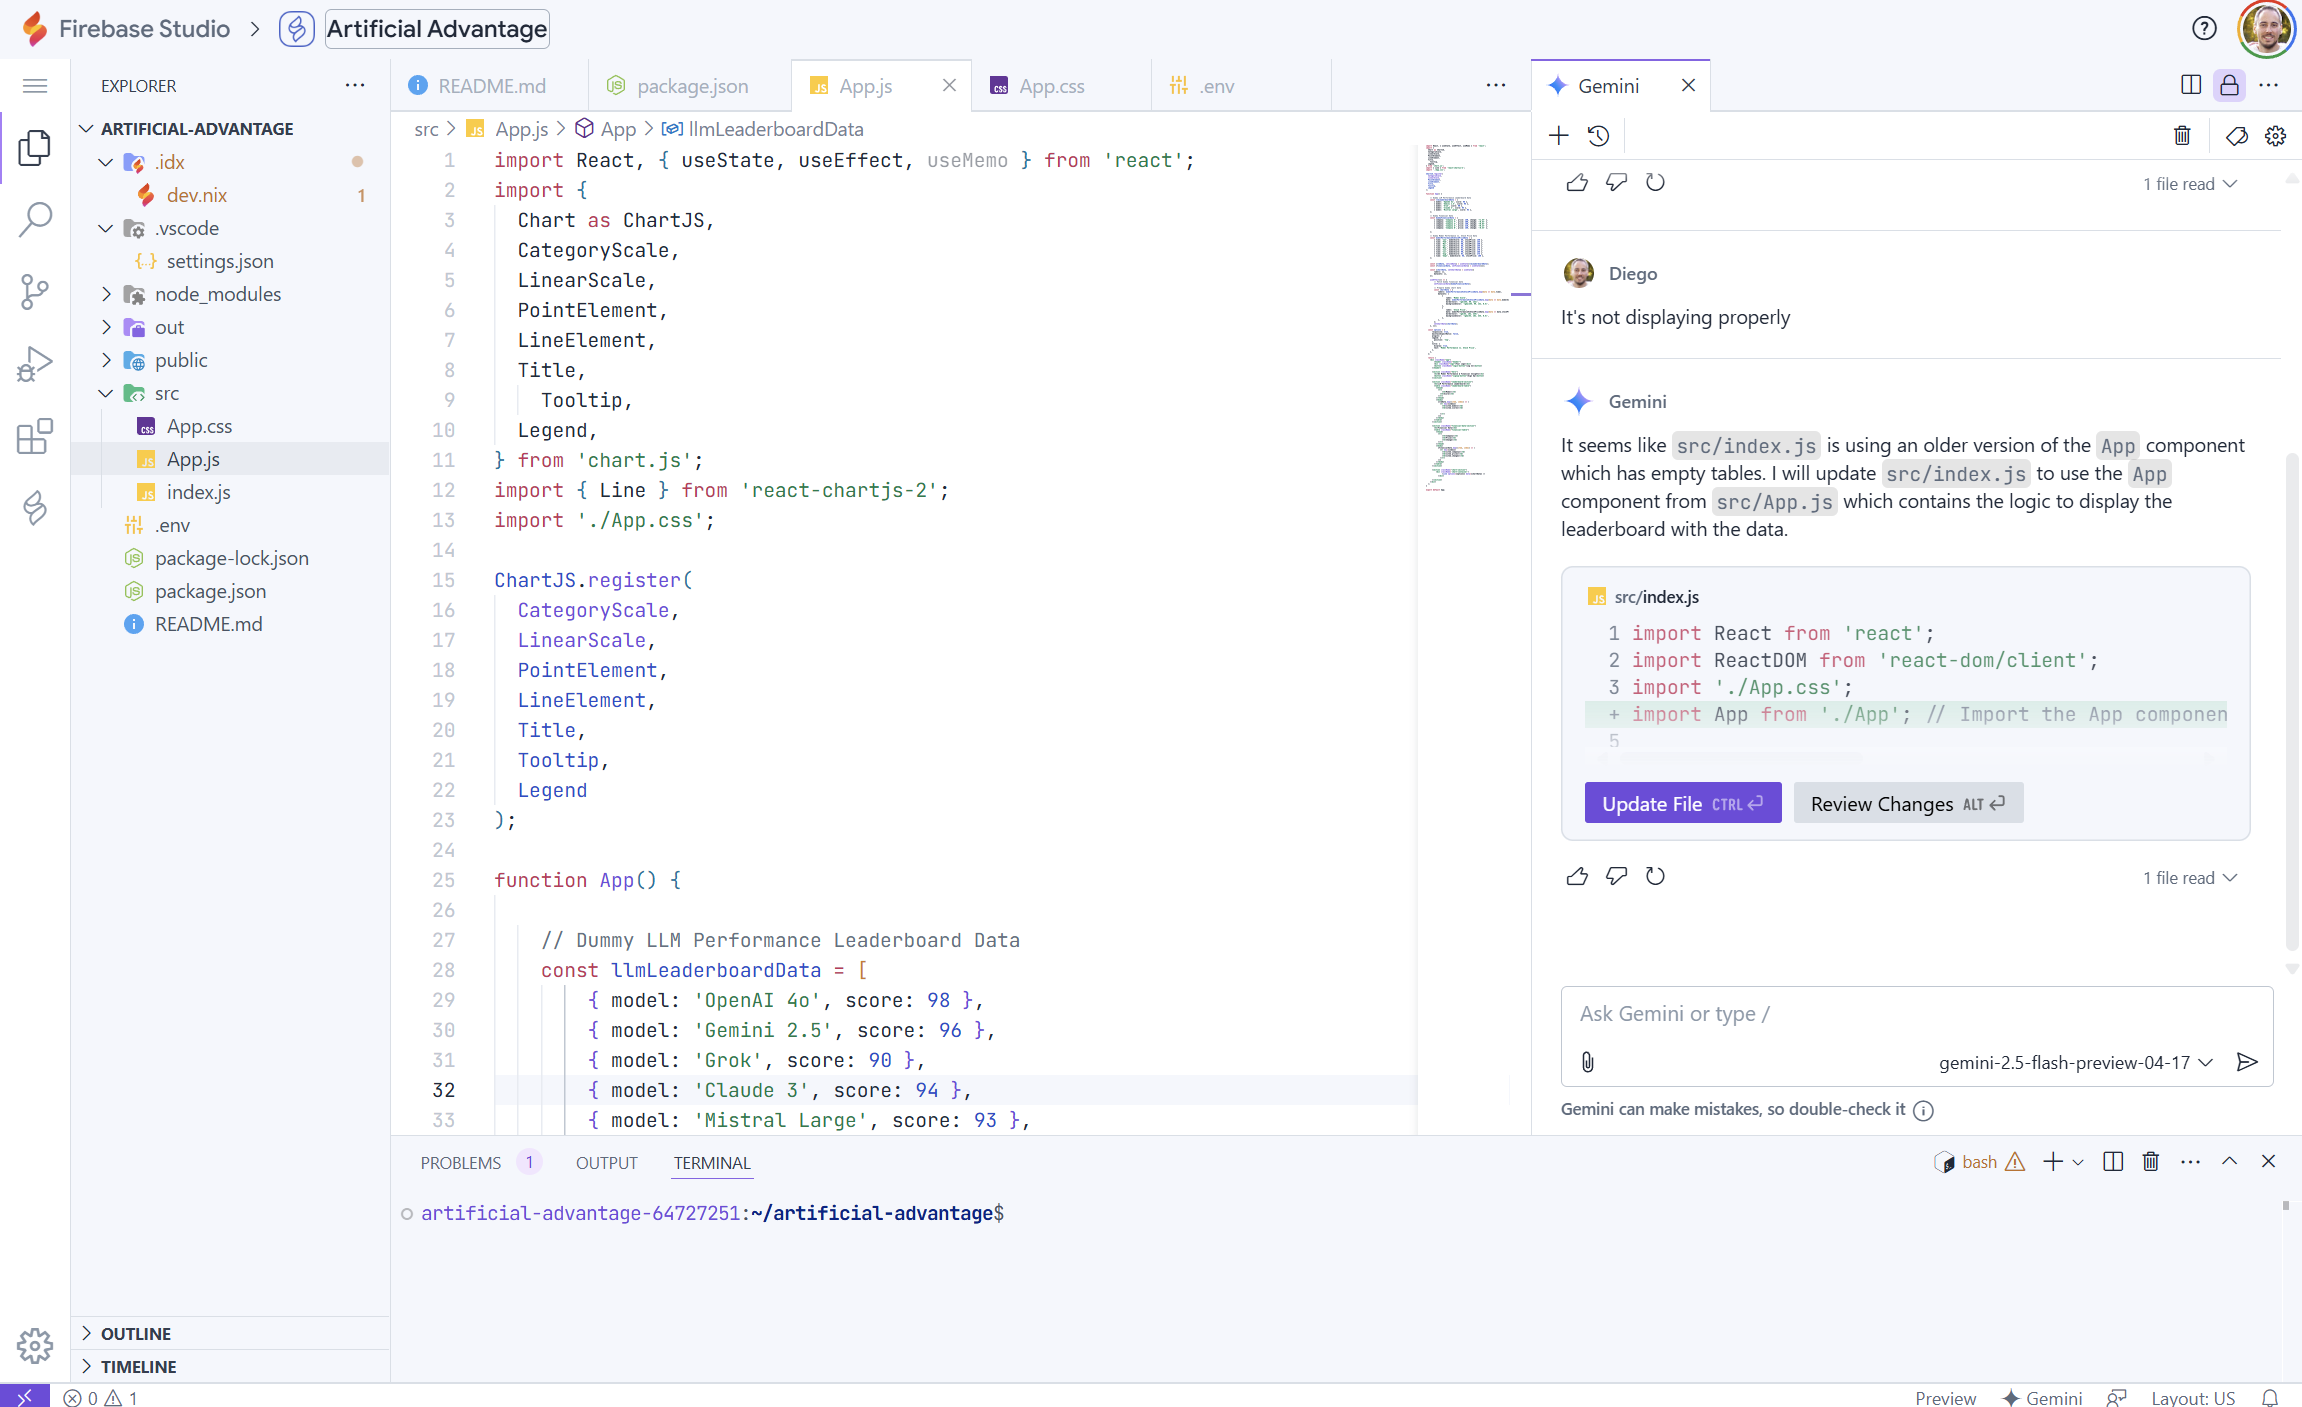Click the Gemini tag icon beside settings
The width and height of the screenshot is (2302, 1407).
(2237, 136)
